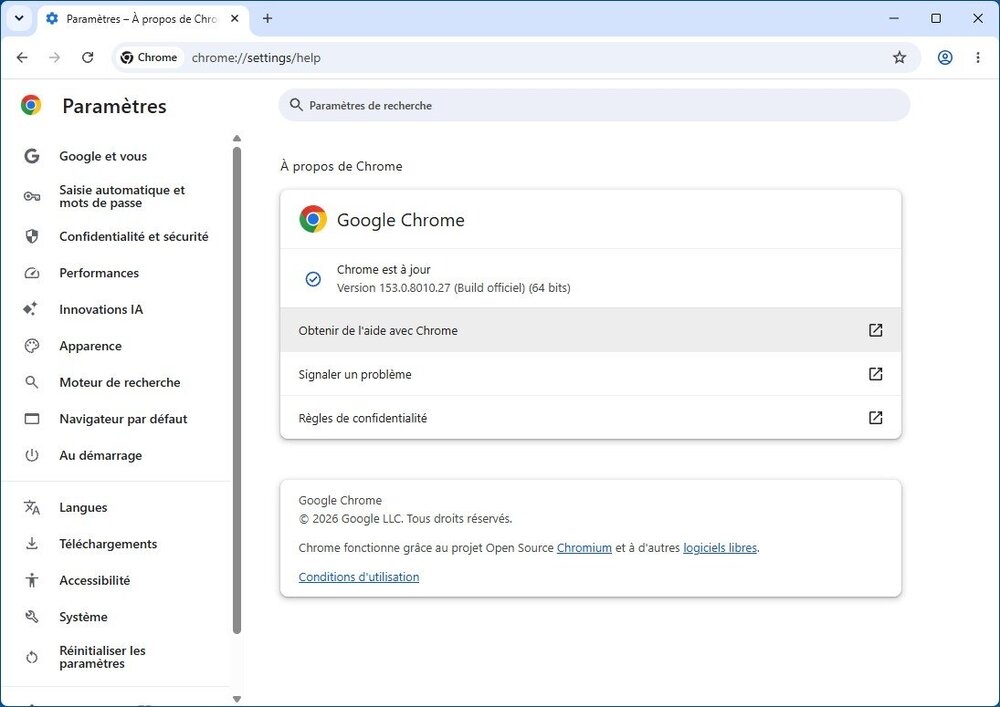This screenshot has height=707, width=1000.
Task: Click the Chrome logo beside Paramètres
Action: click(x=31, y=105)
